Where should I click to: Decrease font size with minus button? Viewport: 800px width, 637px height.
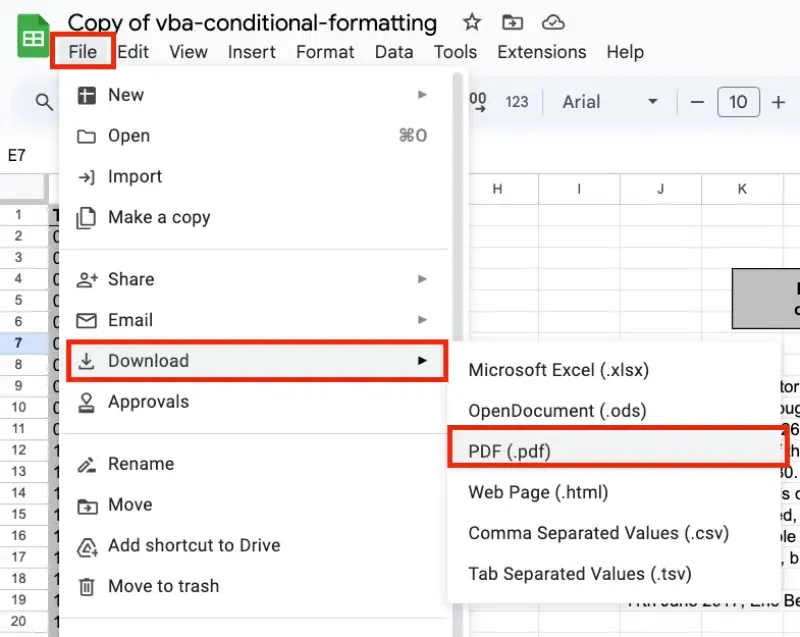click(698, 101)
